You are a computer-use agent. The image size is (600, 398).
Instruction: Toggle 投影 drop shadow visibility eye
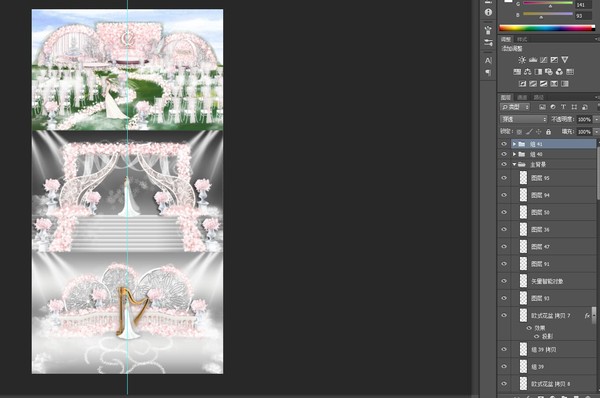[x=536, y=336]
